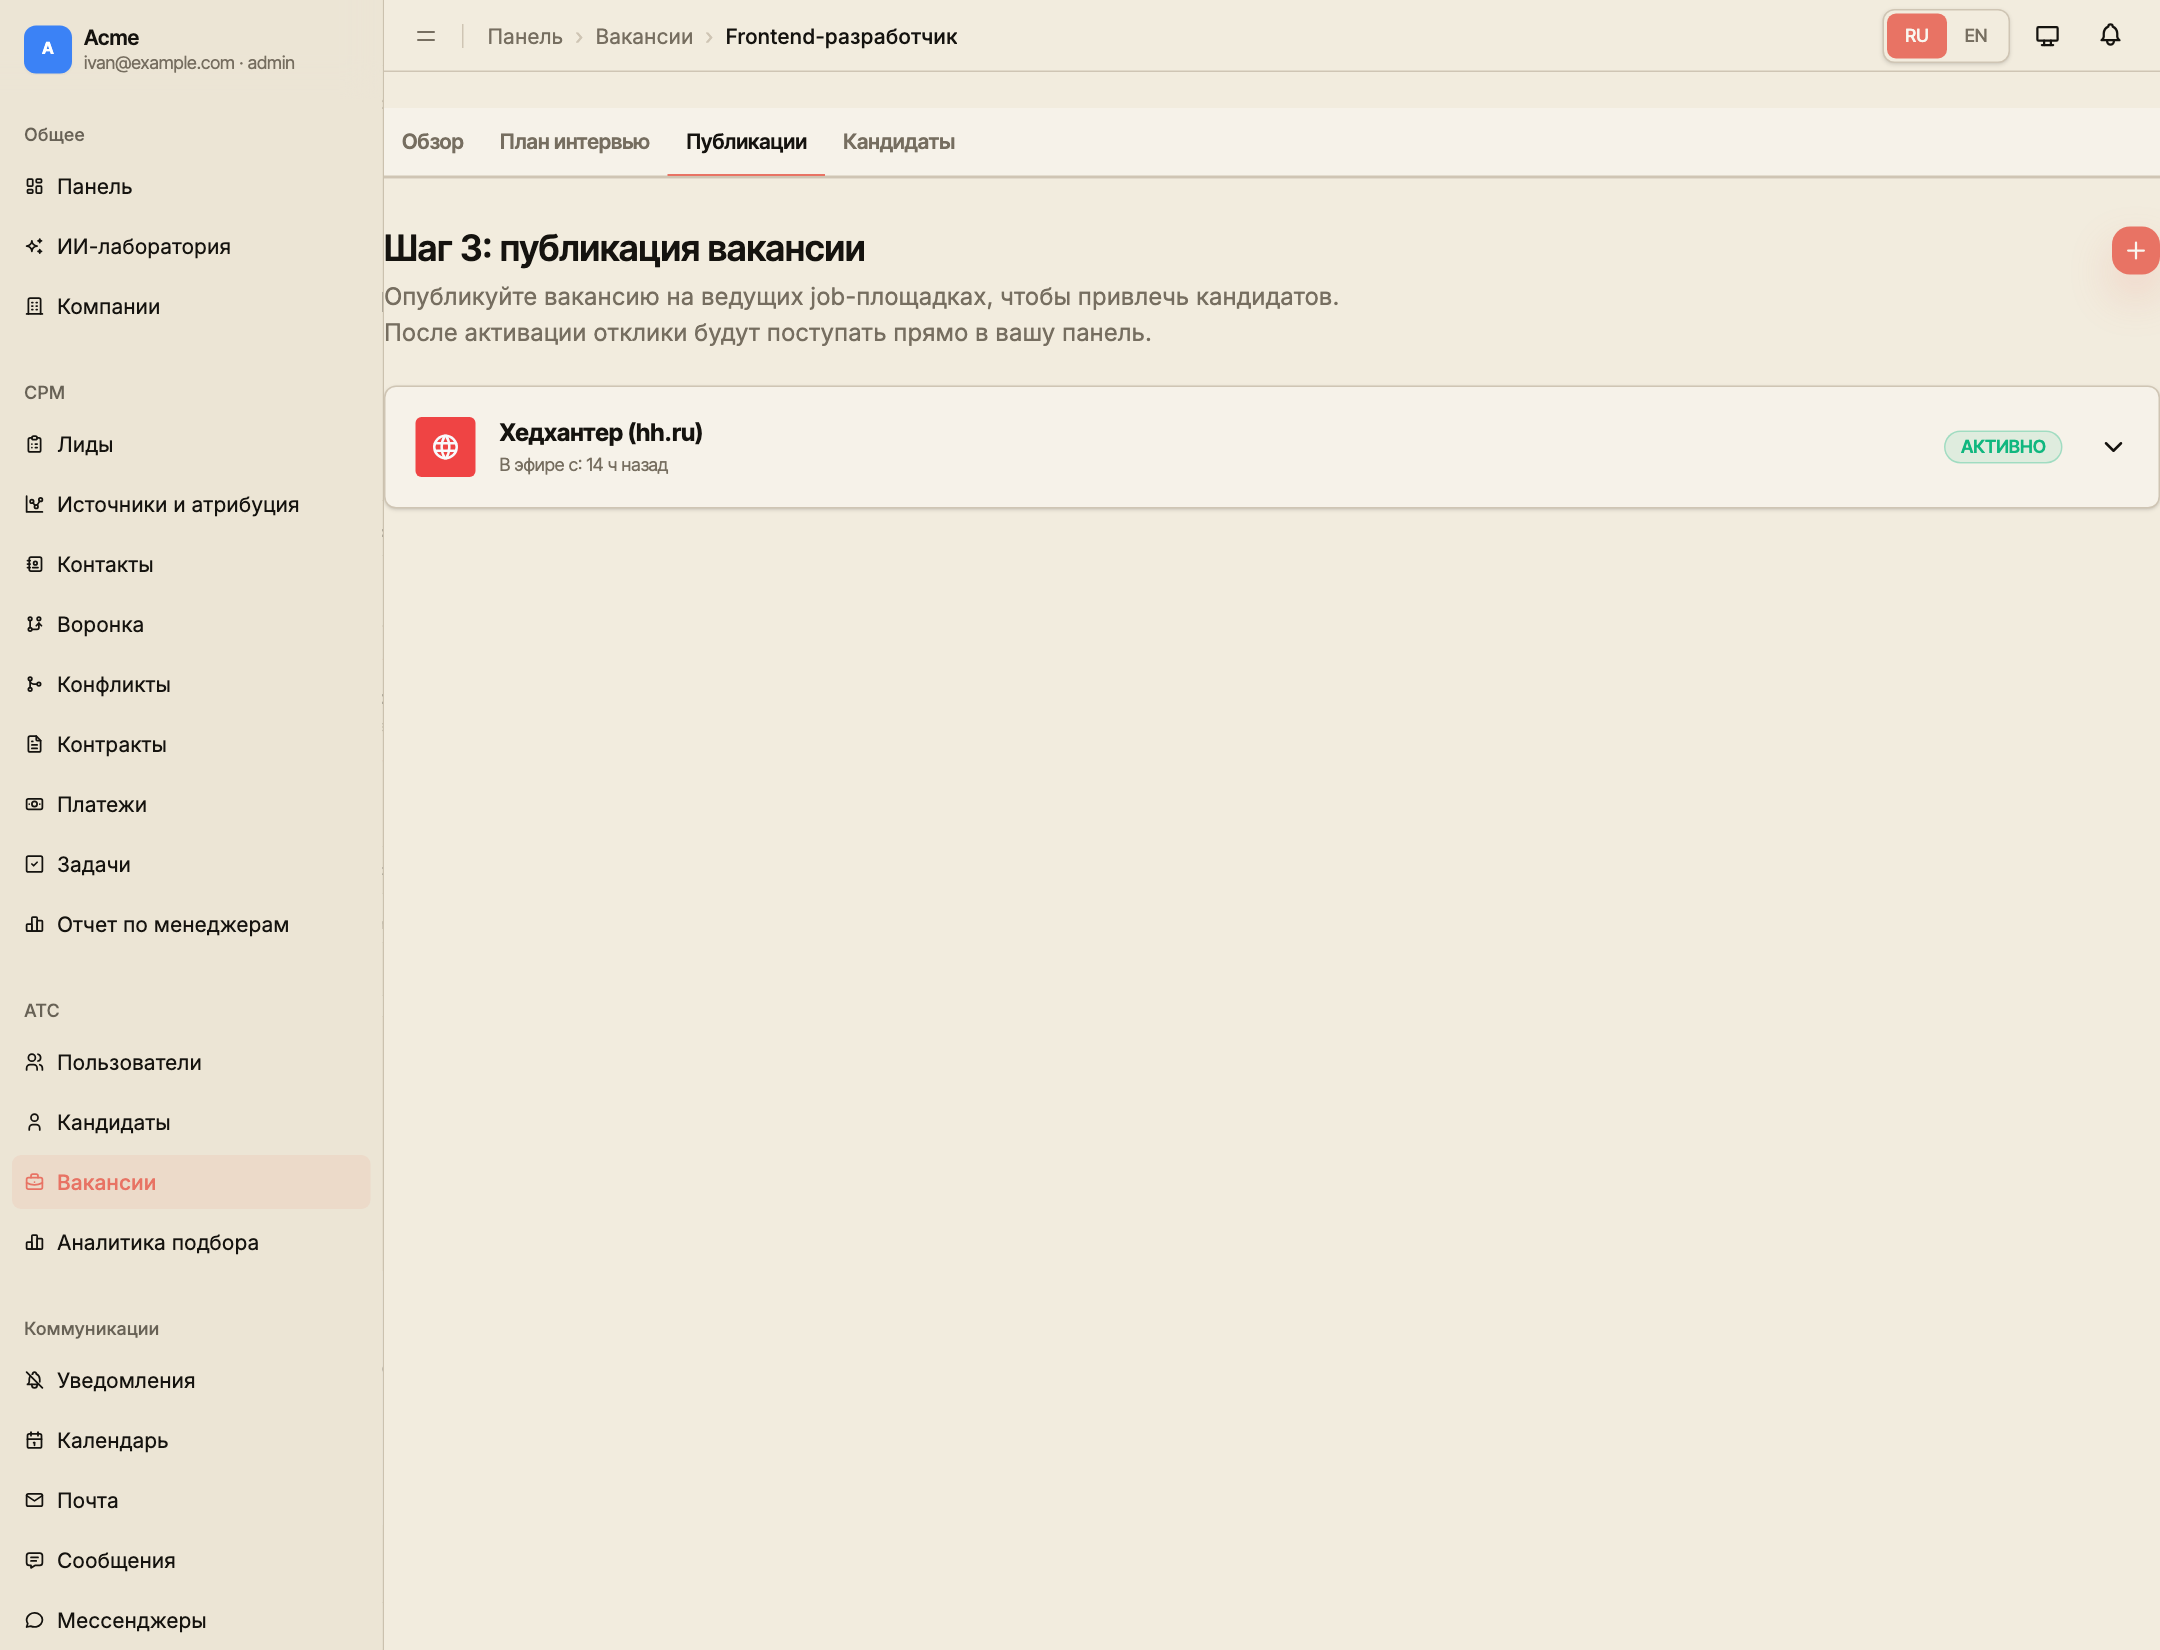Image resolution: width=2160 pixels, height=1650 pixels.
Task: Open the Воронка sidebar link
Action: coord(191,625)
